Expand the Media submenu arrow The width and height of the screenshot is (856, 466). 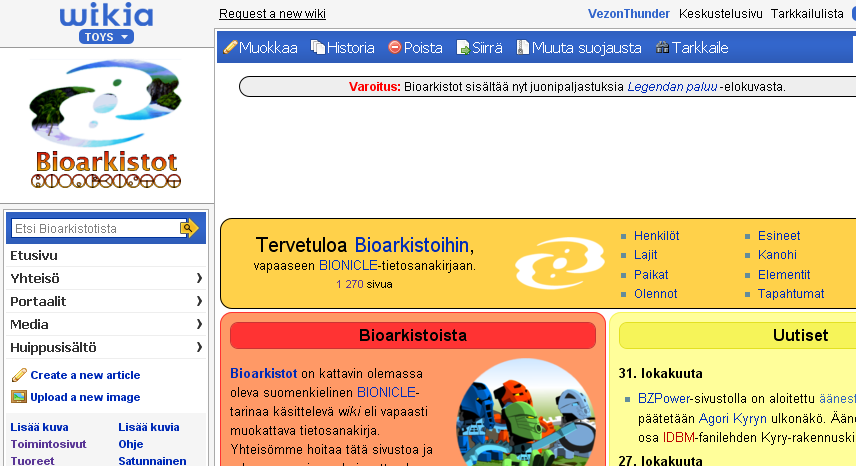click(x=199, y=324)
